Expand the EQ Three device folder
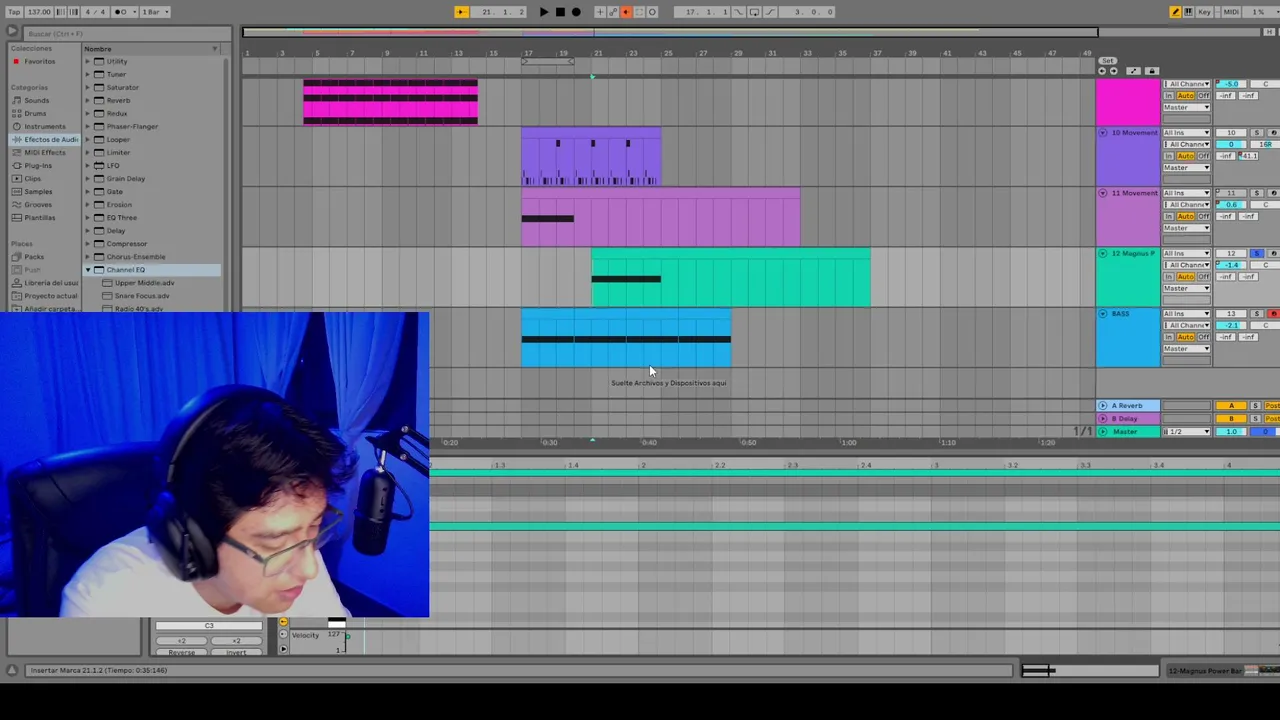The height and width of the screenshot is (720, 1280). [x=87, y=218]
